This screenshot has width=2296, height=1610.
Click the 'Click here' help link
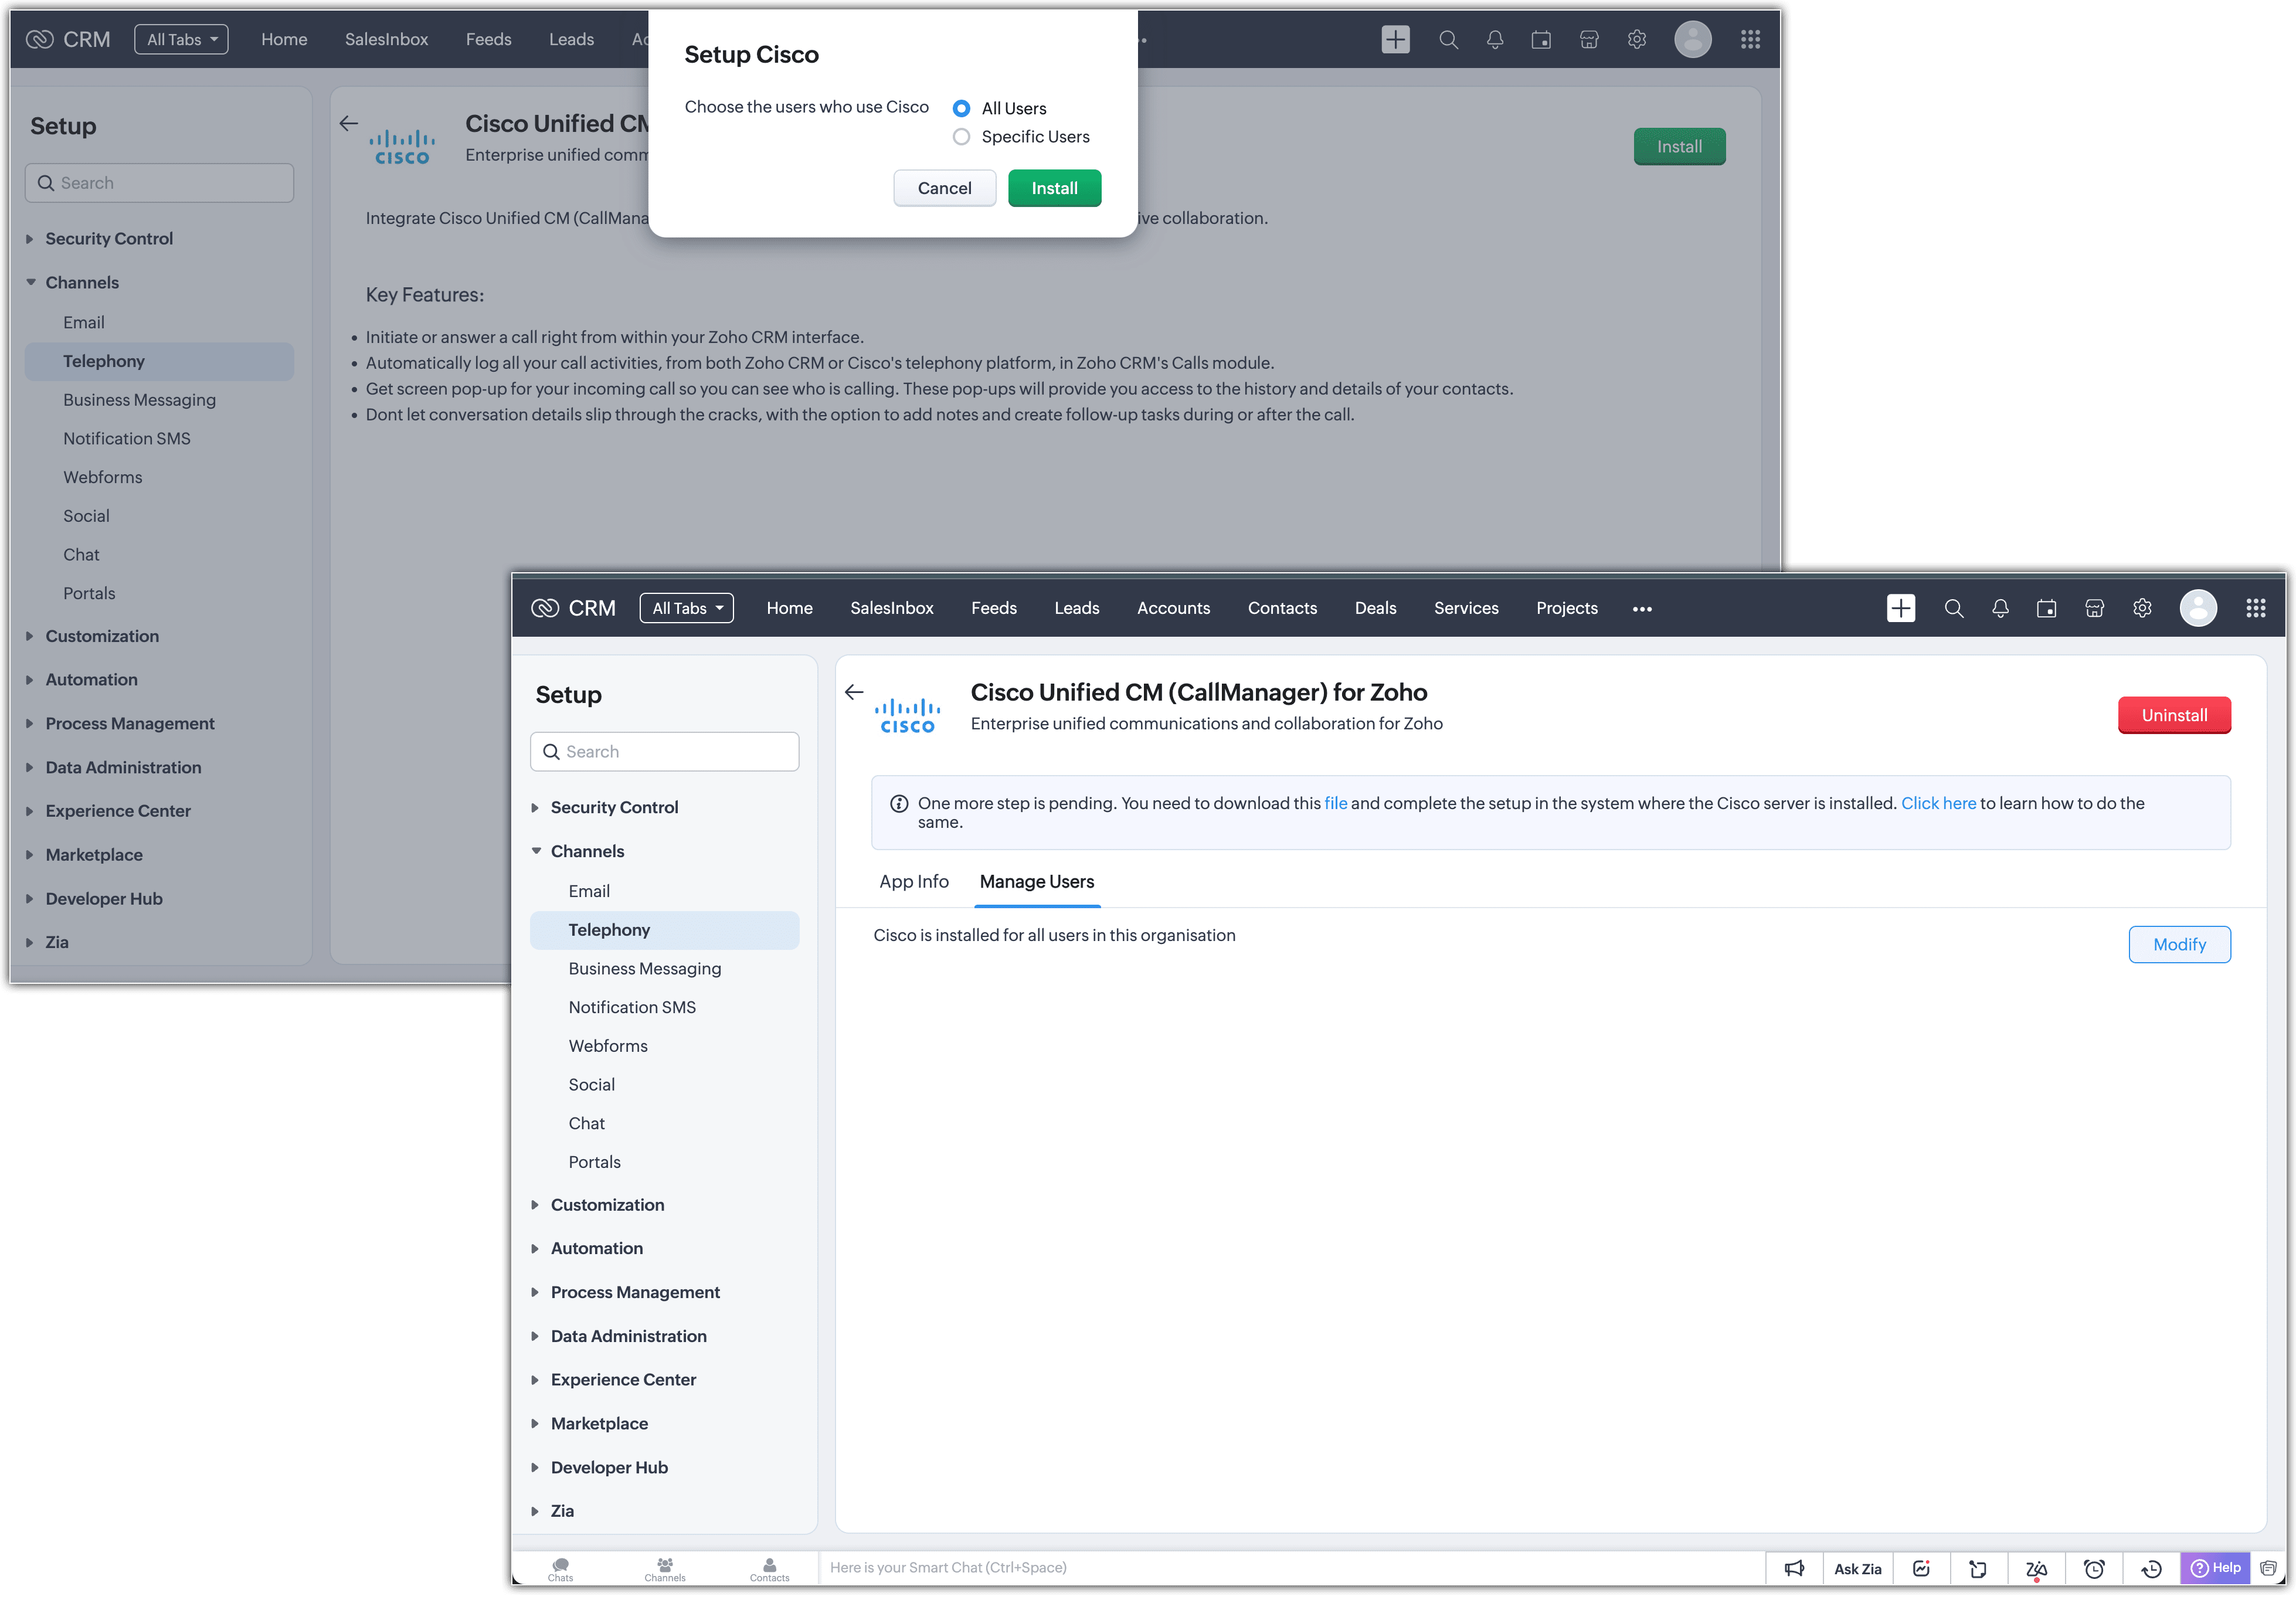(x=1938, y=803)
